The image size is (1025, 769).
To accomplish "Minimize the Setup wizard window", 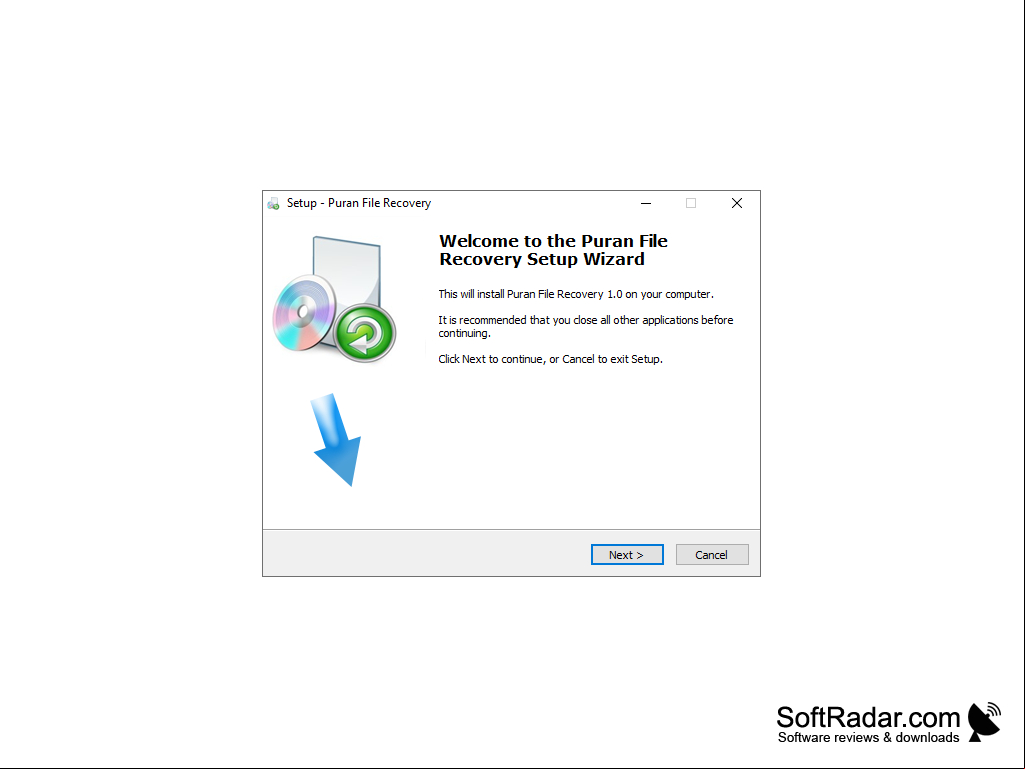I will [x=646, y=203].
